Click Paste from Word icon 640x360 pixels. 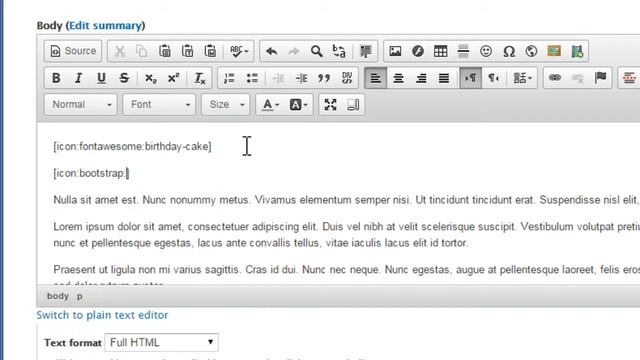point(210,51)
